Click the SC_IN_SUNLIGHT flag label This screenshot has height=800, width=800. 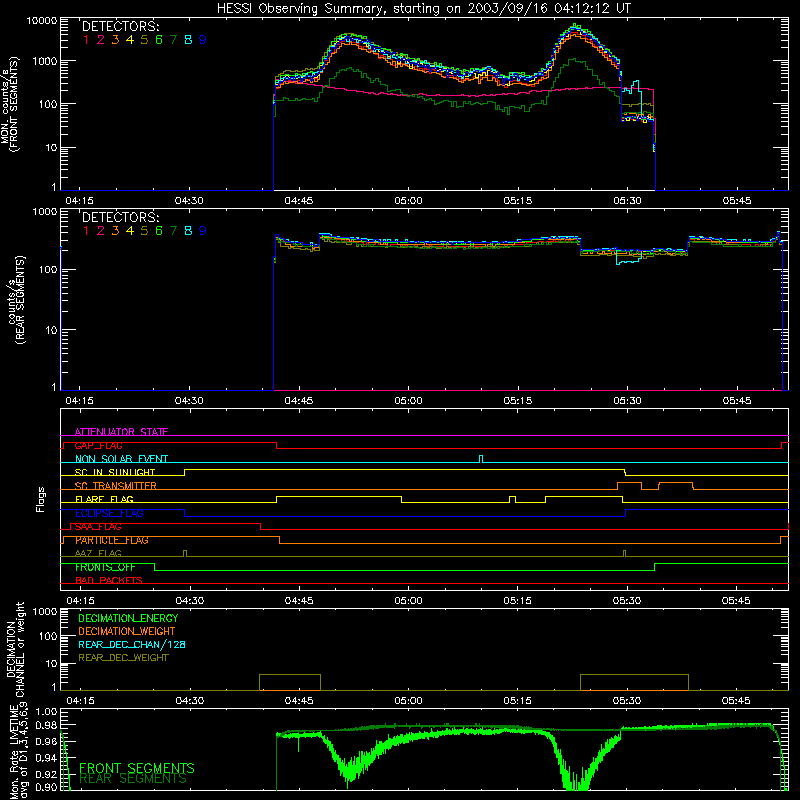click(x=115, y=472)
